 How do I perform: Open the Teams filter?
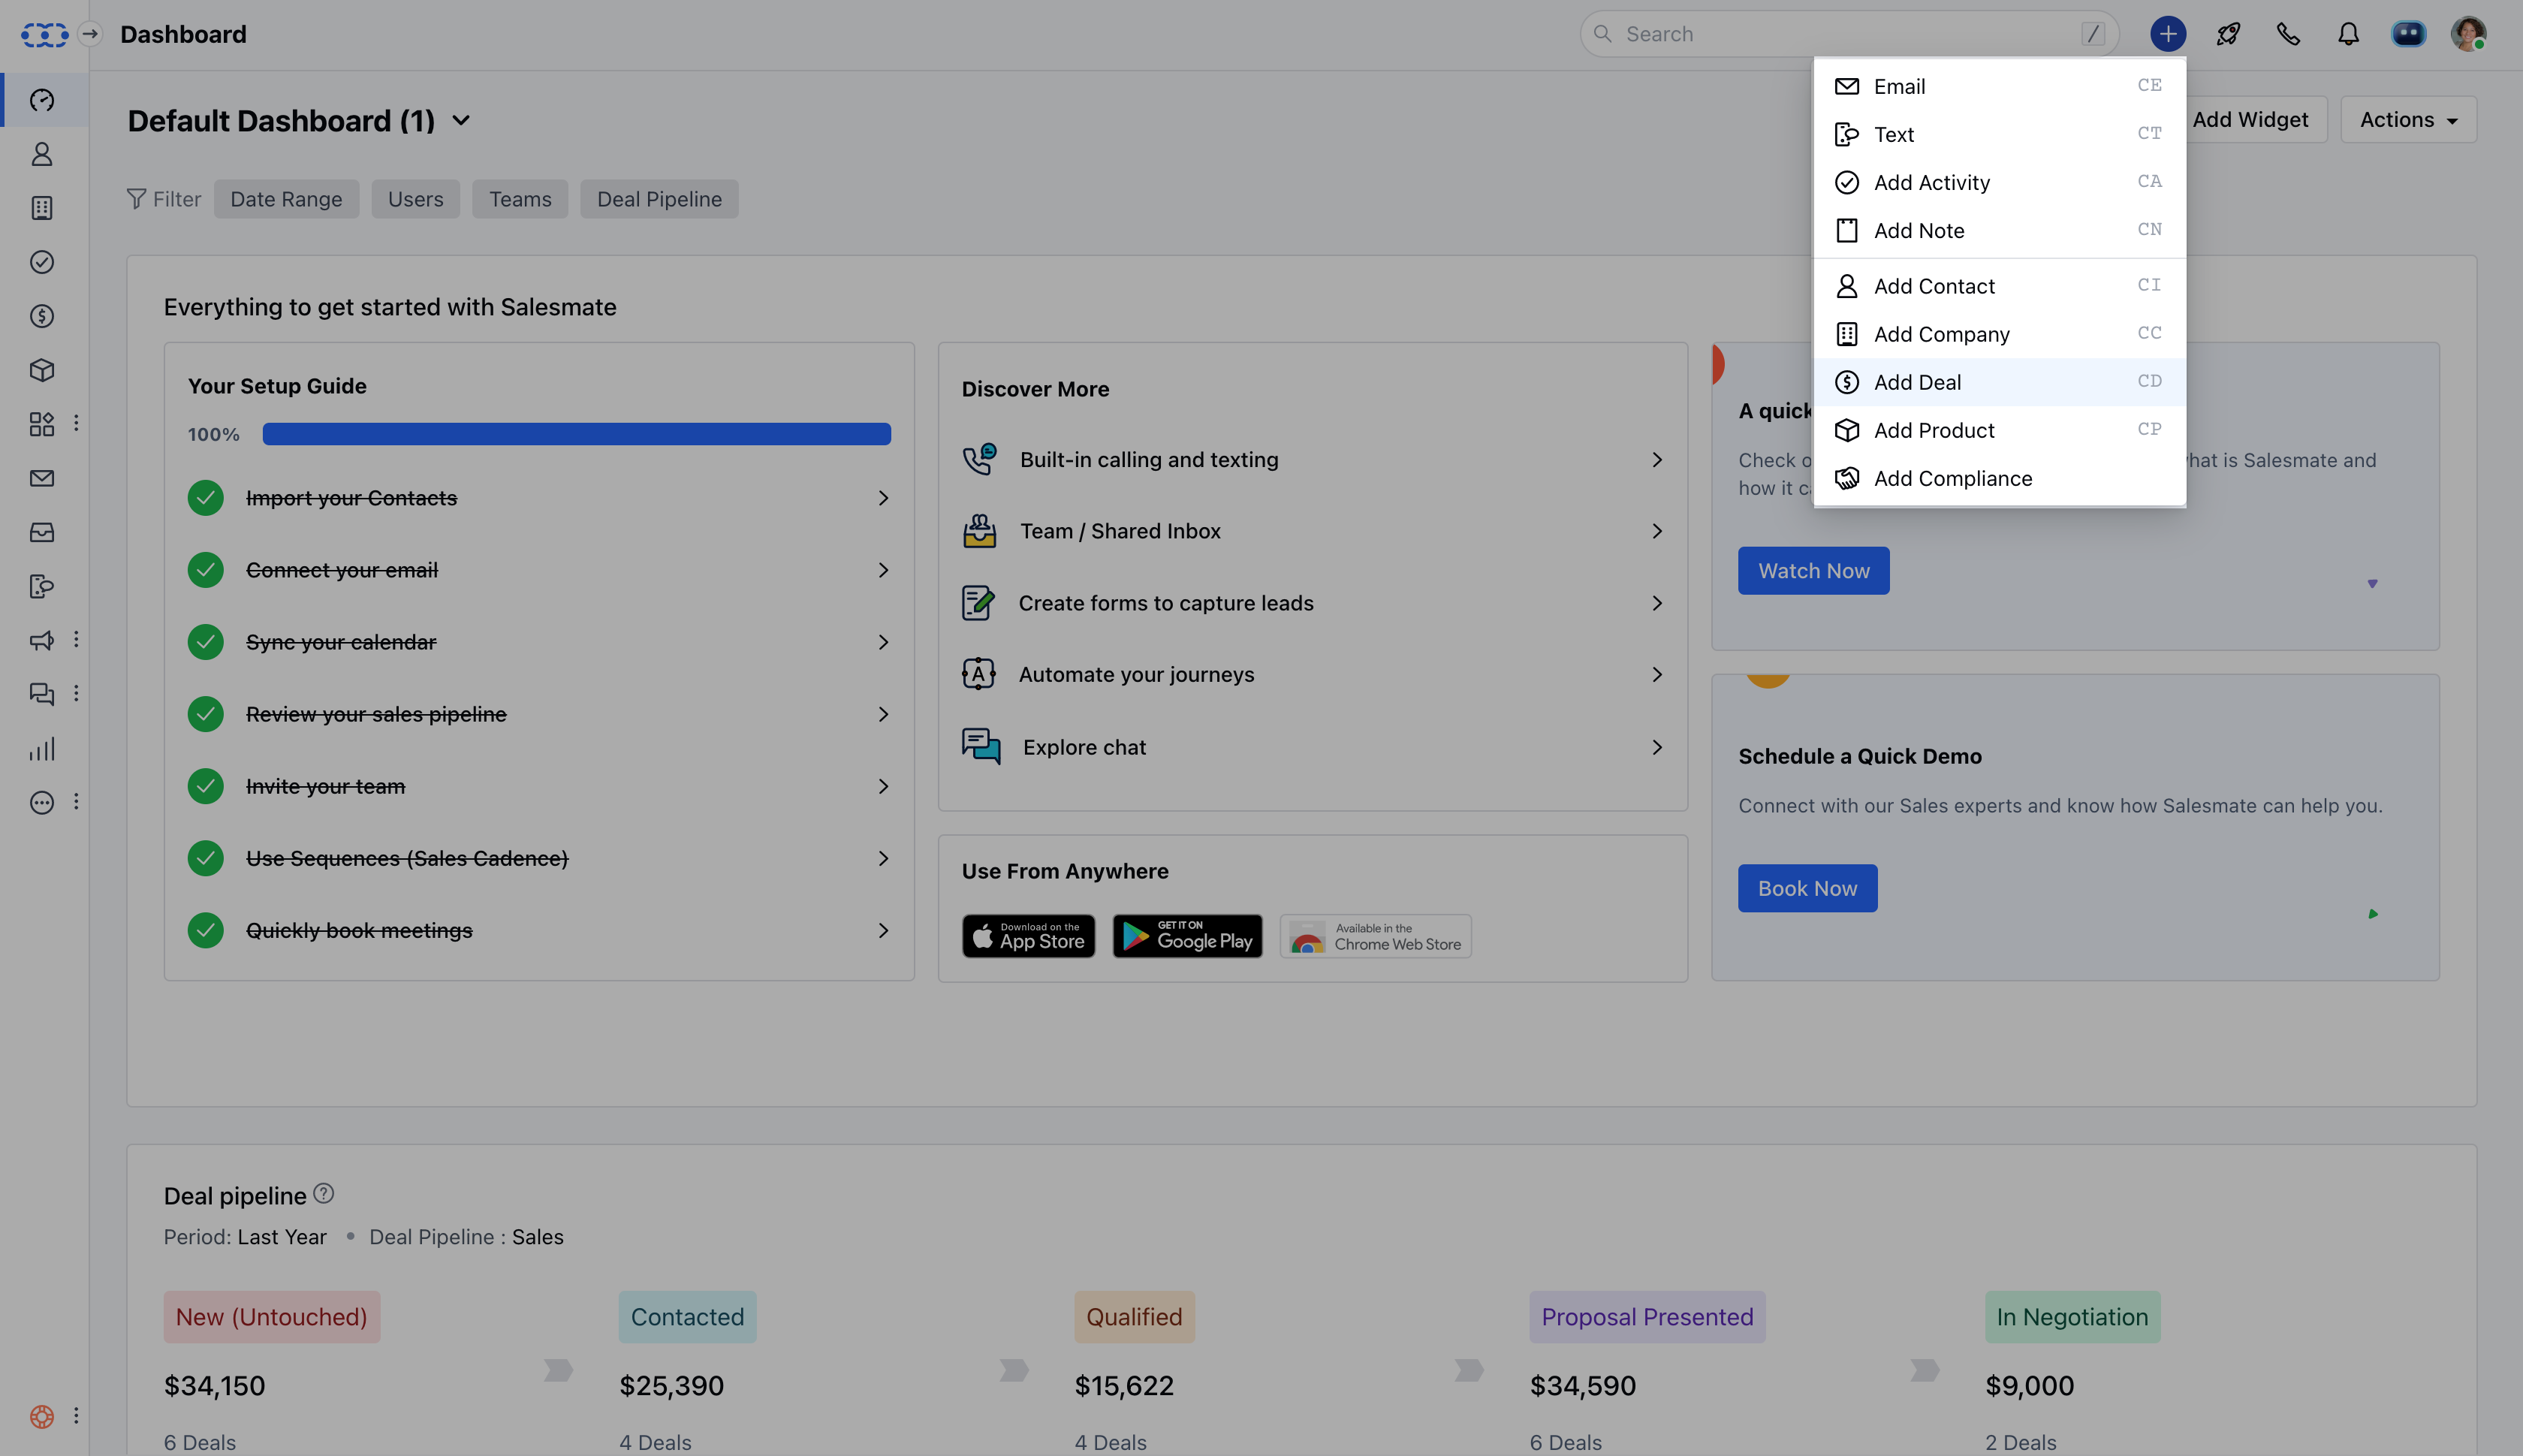(520, 199)
